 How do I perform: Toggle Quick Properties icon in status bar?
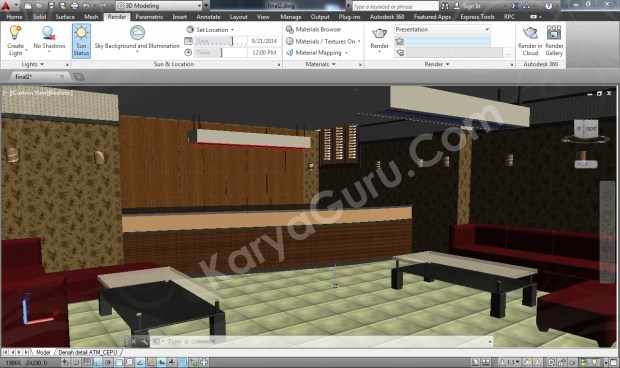(x=193, y=362)
